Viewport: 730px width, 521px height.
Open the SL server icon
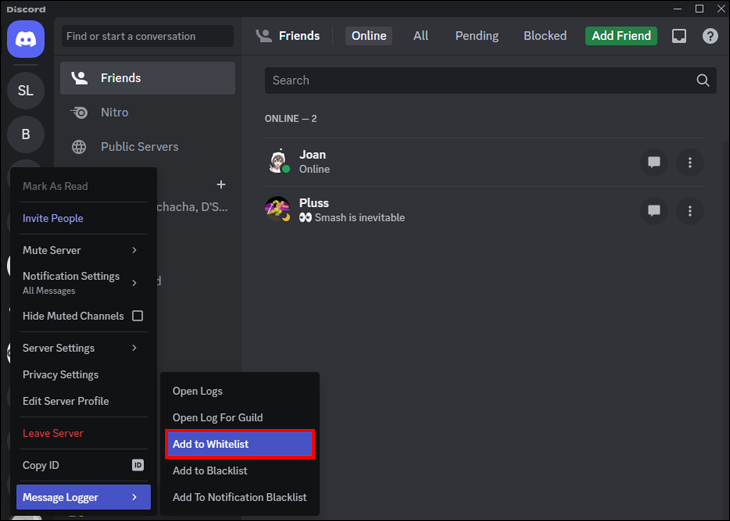click(26, 90)
